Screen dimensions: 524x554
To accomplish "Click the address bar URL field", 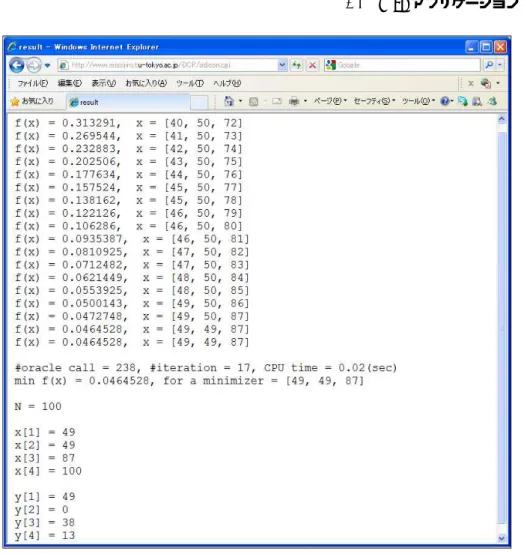I will tap(168, 65).
